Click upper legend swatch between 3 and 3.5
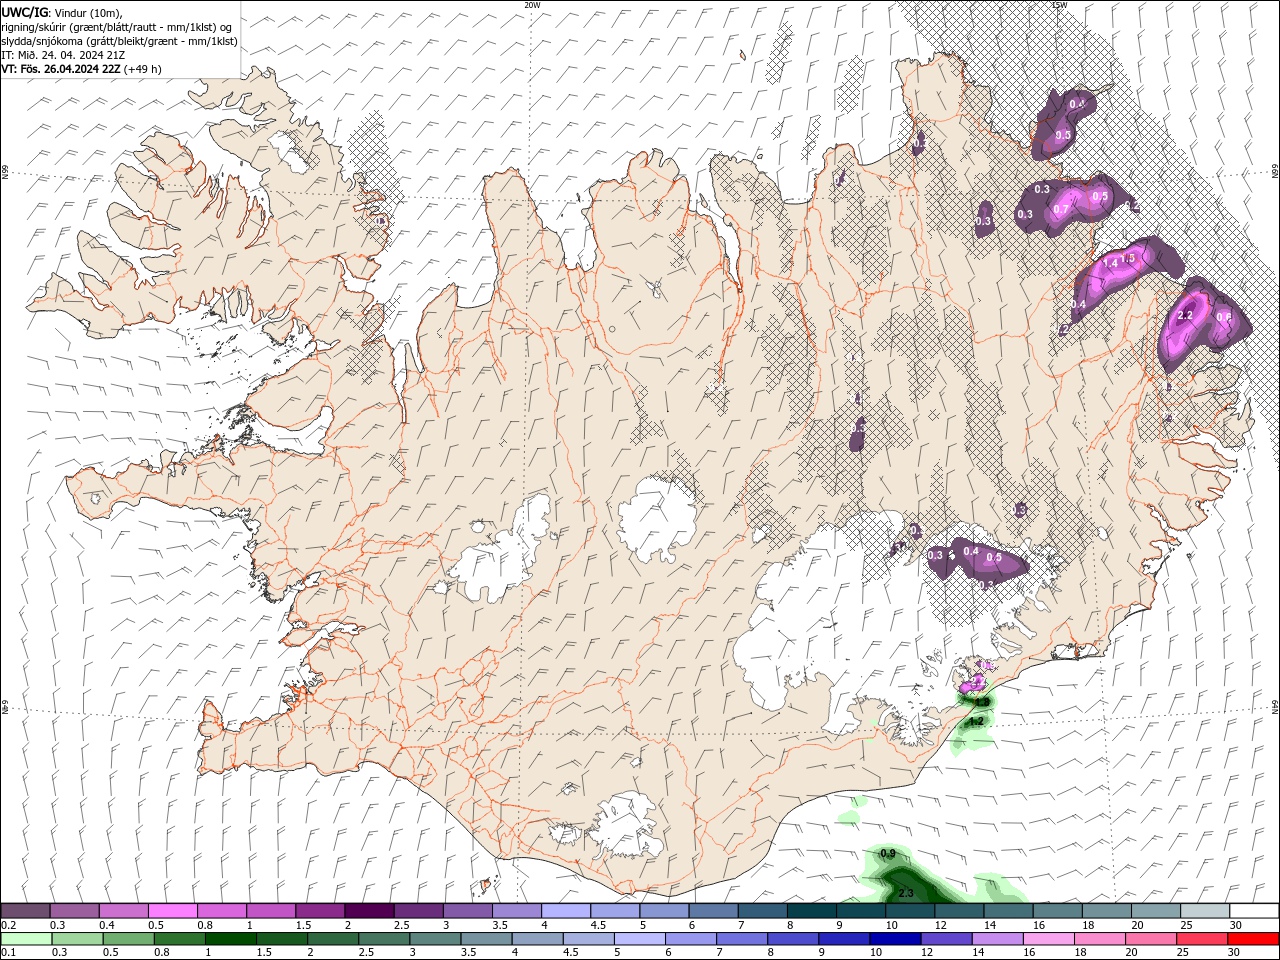 click(x=467, y=911)
